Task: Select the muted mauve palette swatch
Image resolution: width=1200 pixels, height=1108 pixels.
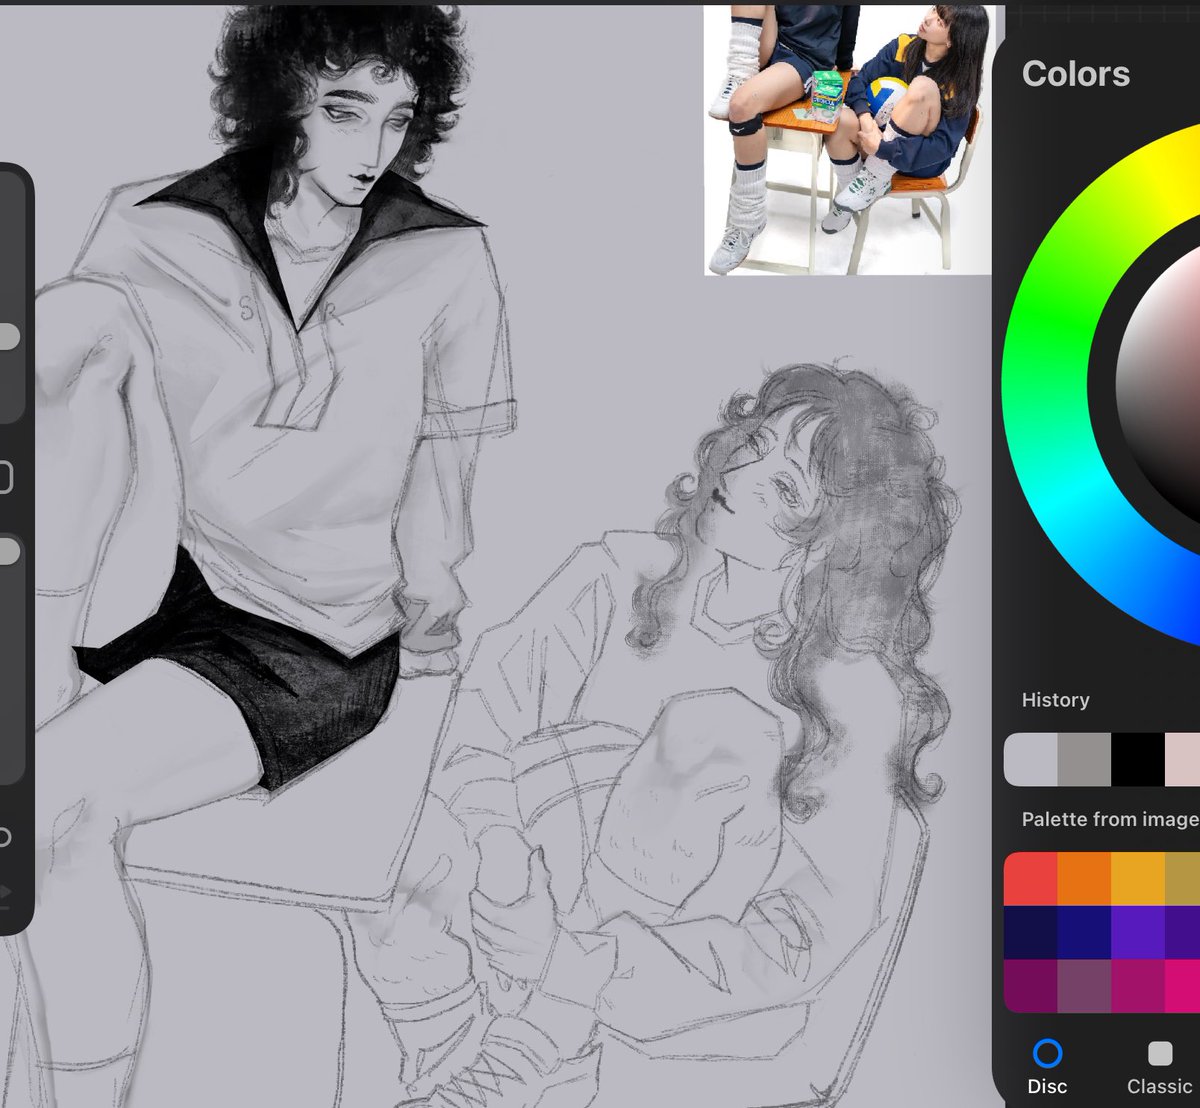Action: [1084, 986]
